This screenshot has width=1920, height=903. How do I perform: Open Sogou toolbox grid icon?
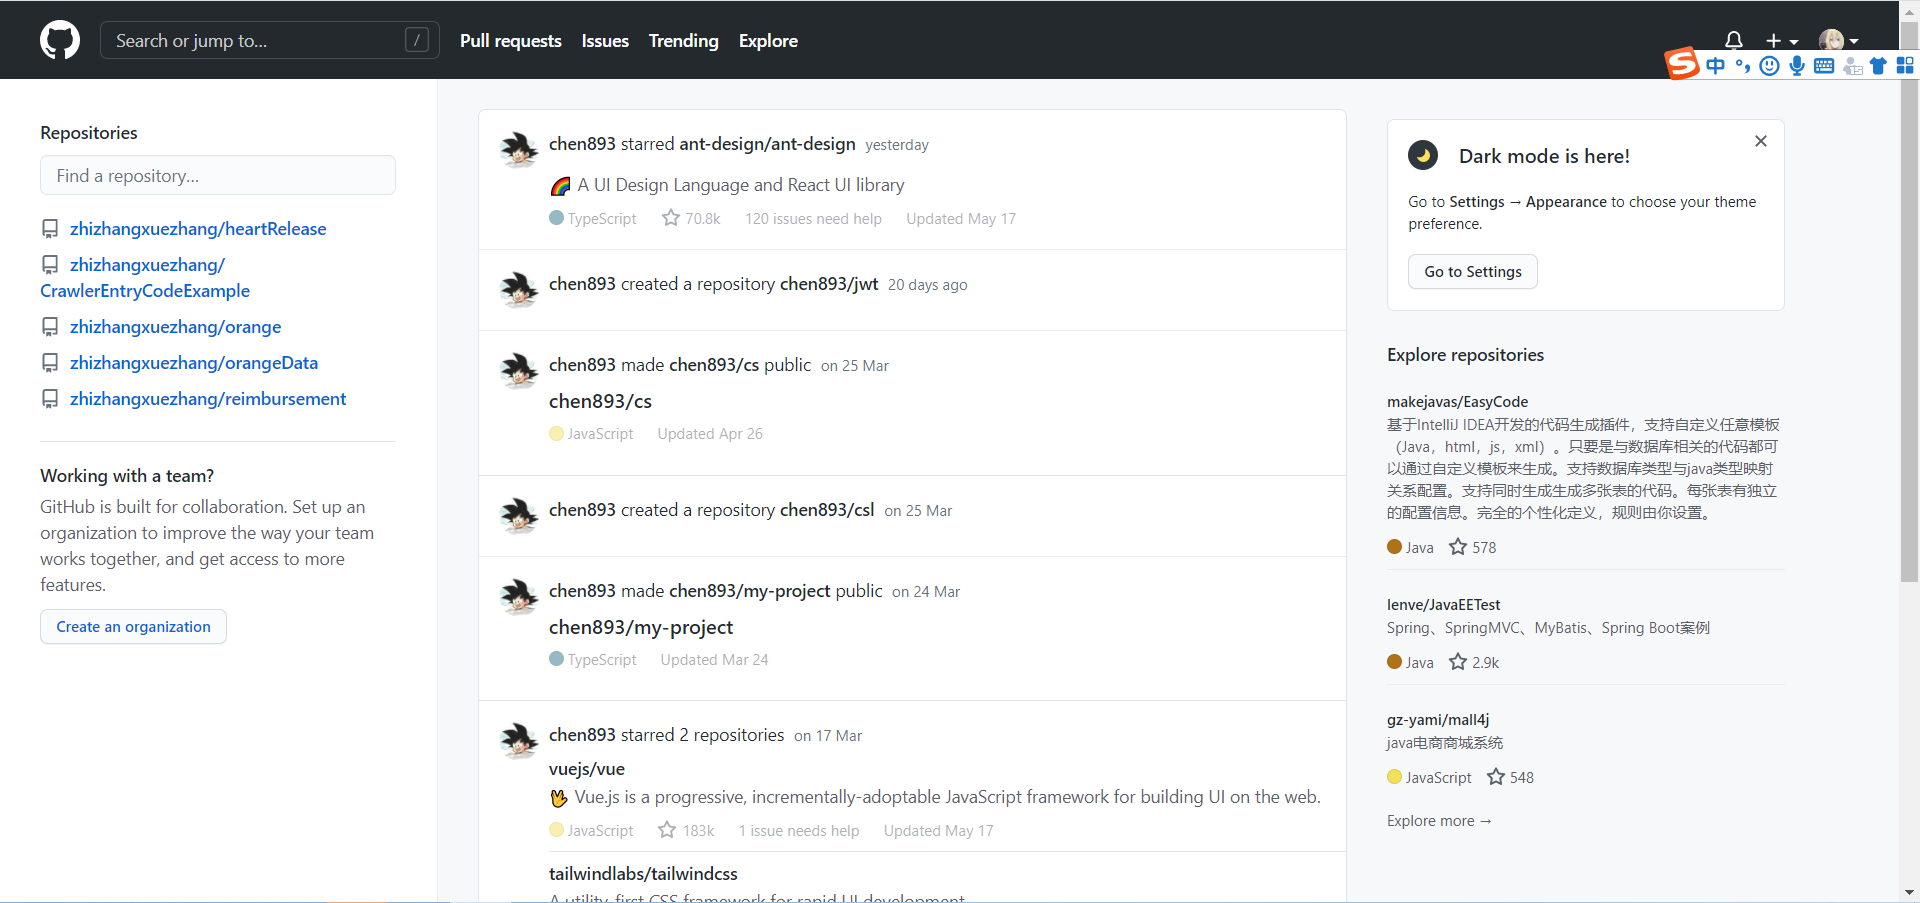[1905, 66]
